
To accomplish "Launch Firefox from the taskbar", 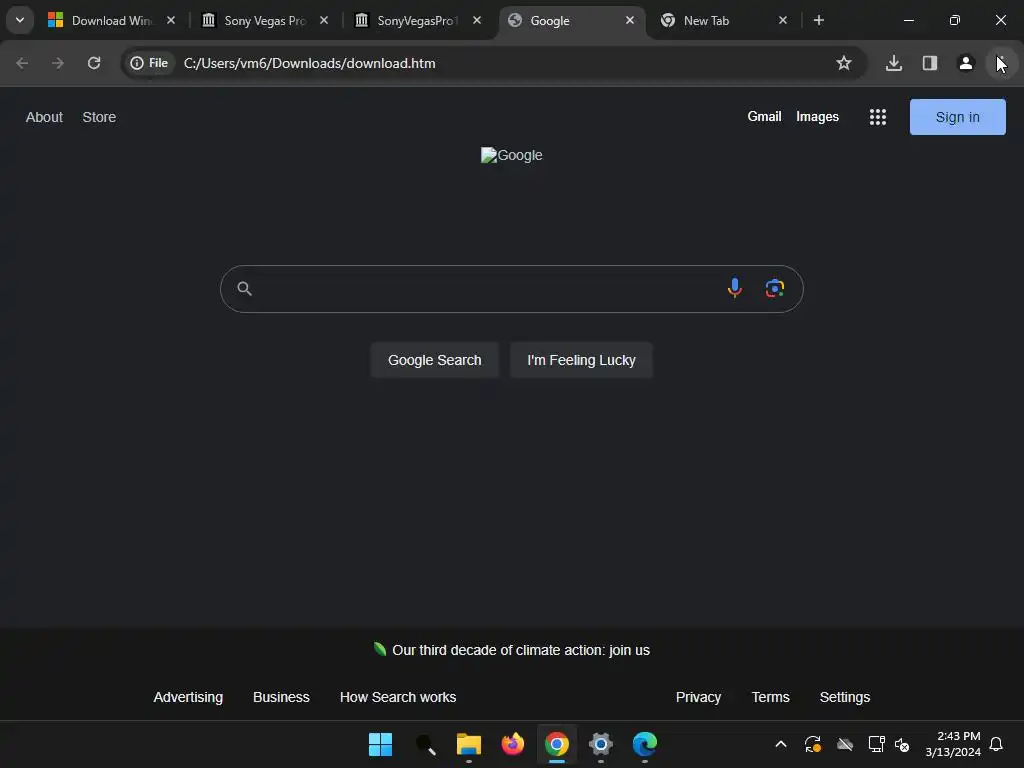I will pos(513,744).
